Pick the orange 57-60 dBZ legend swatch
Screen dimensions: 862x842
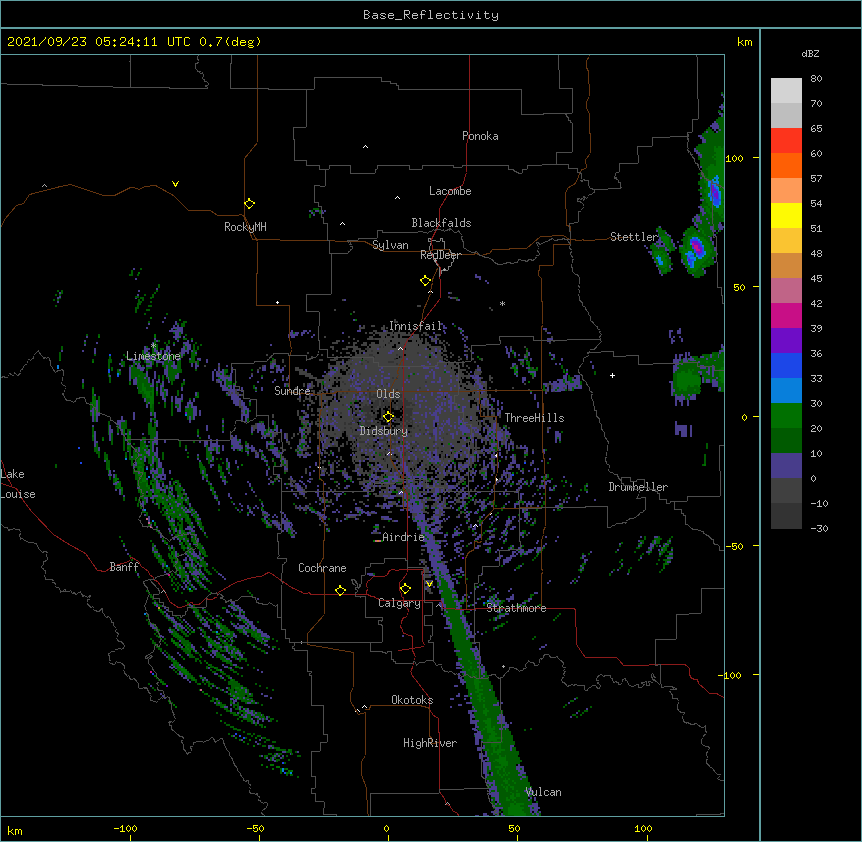[x=786, y=165]
